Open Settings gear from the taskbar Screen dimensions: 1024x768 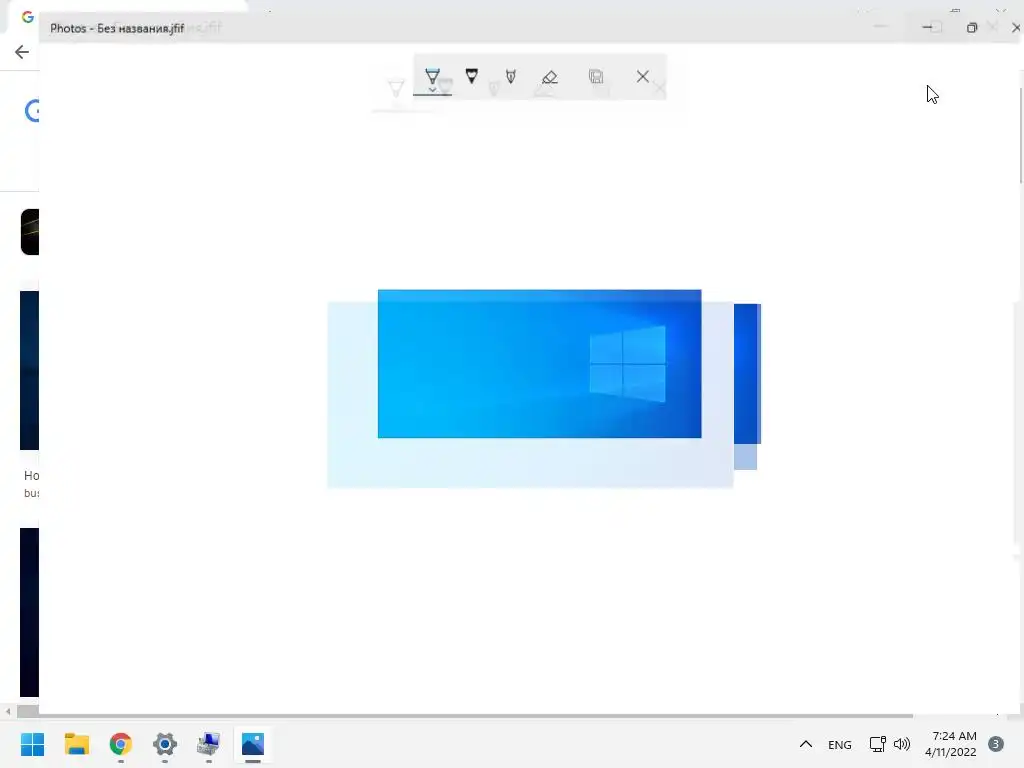(165, 744)
